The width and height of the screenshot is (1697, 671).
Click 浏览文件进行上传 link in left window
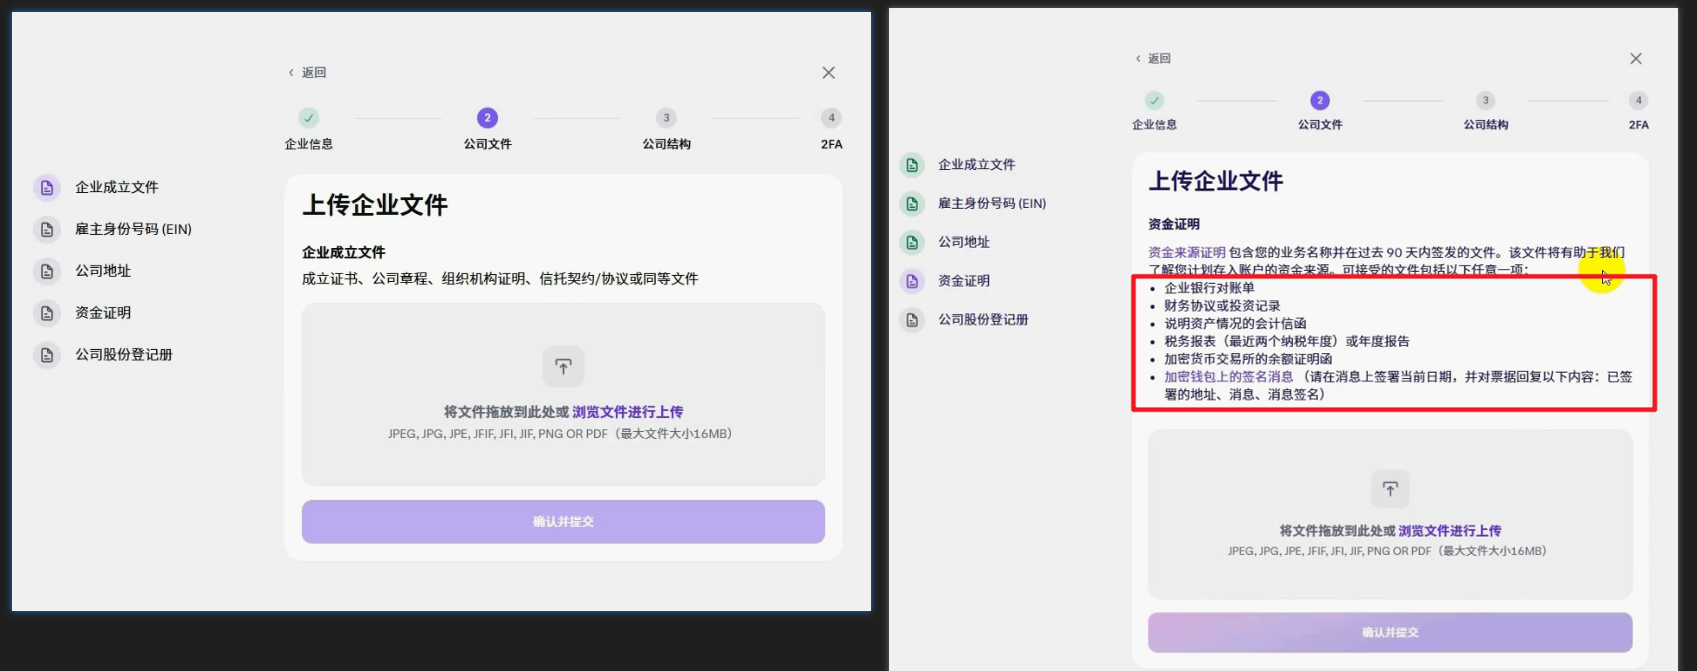(x=628, y=412)
